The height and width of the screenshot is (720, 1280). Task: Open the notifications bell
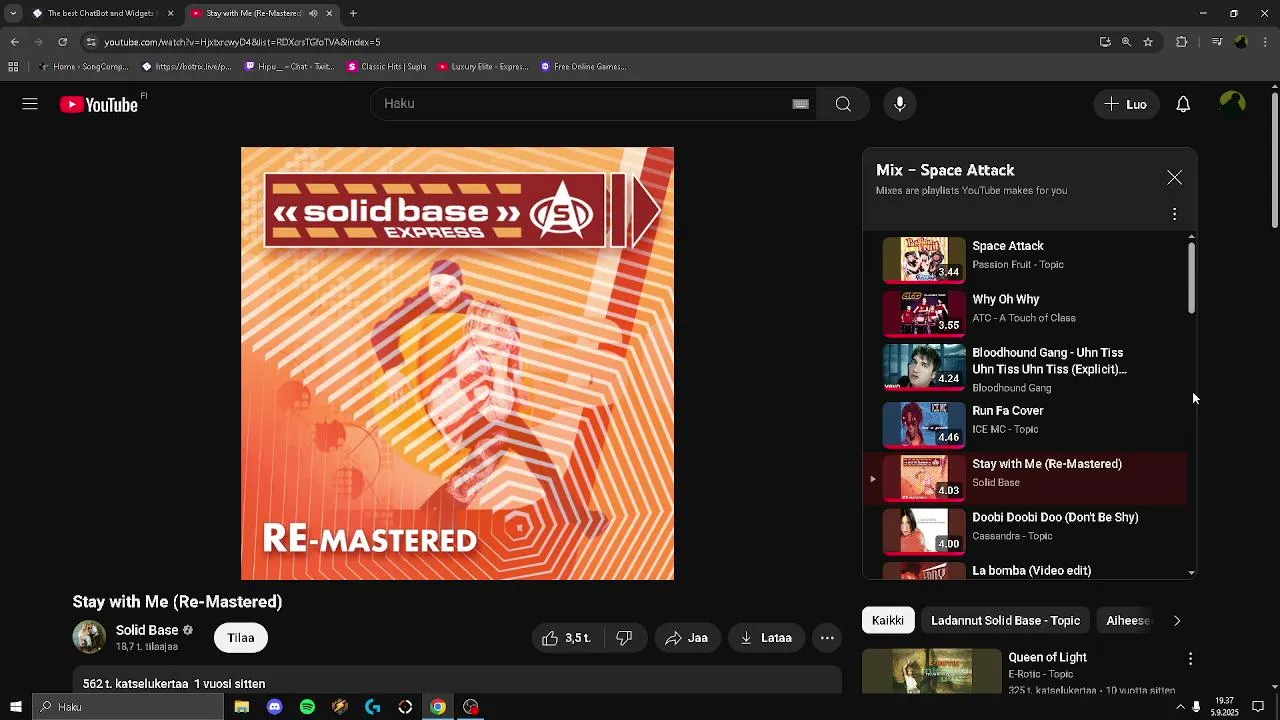pos(1183,104)
